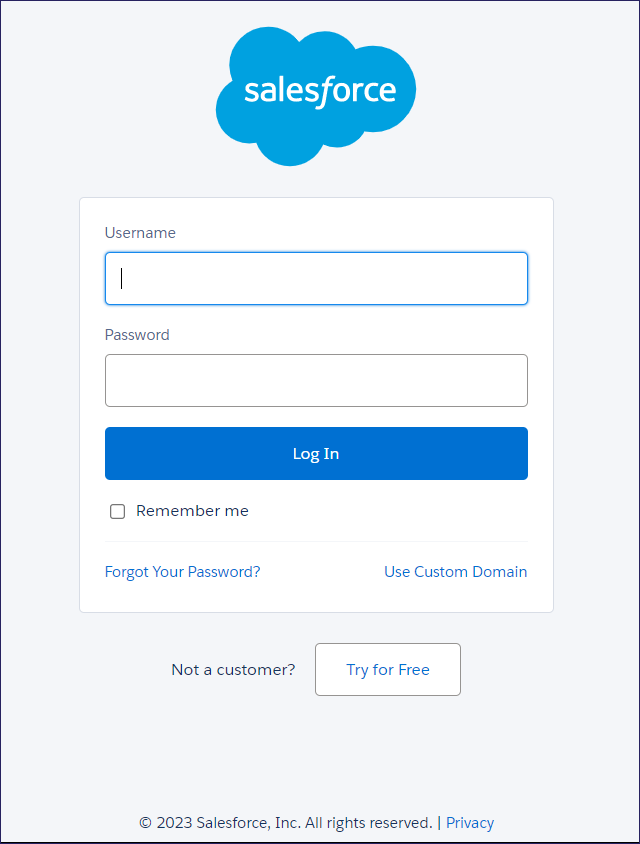Click the footer separator bar before Privacy
The image size is (640, 844).
click(x=439, y=823)
